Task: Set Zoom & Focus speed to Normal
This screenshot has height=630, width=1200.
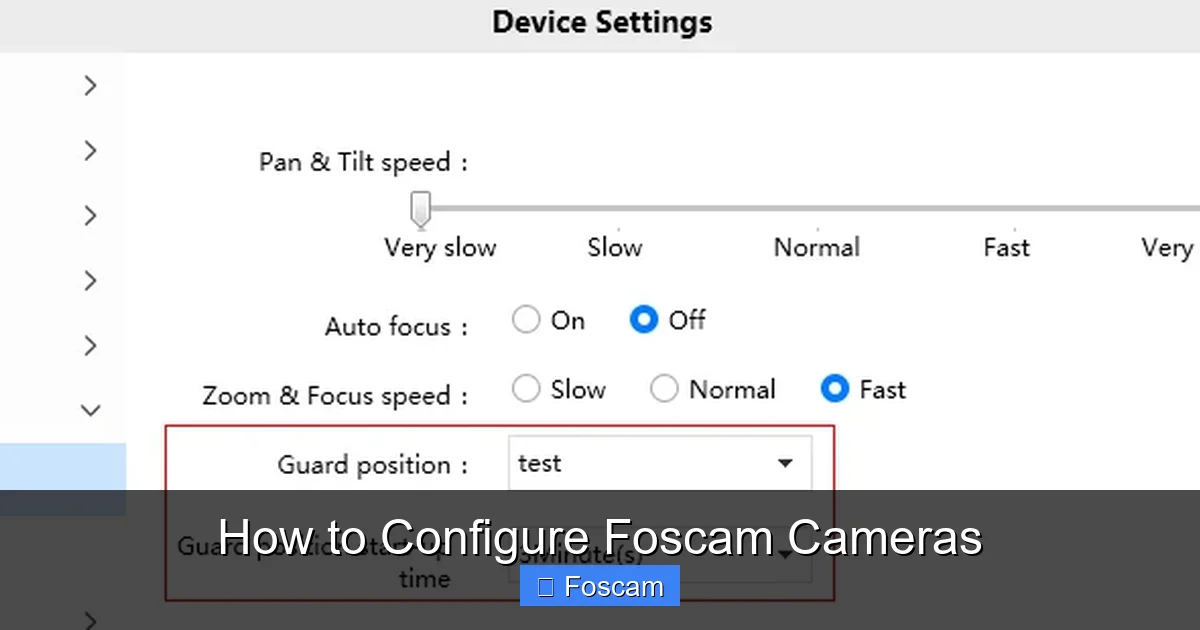Action: point(664,388)
